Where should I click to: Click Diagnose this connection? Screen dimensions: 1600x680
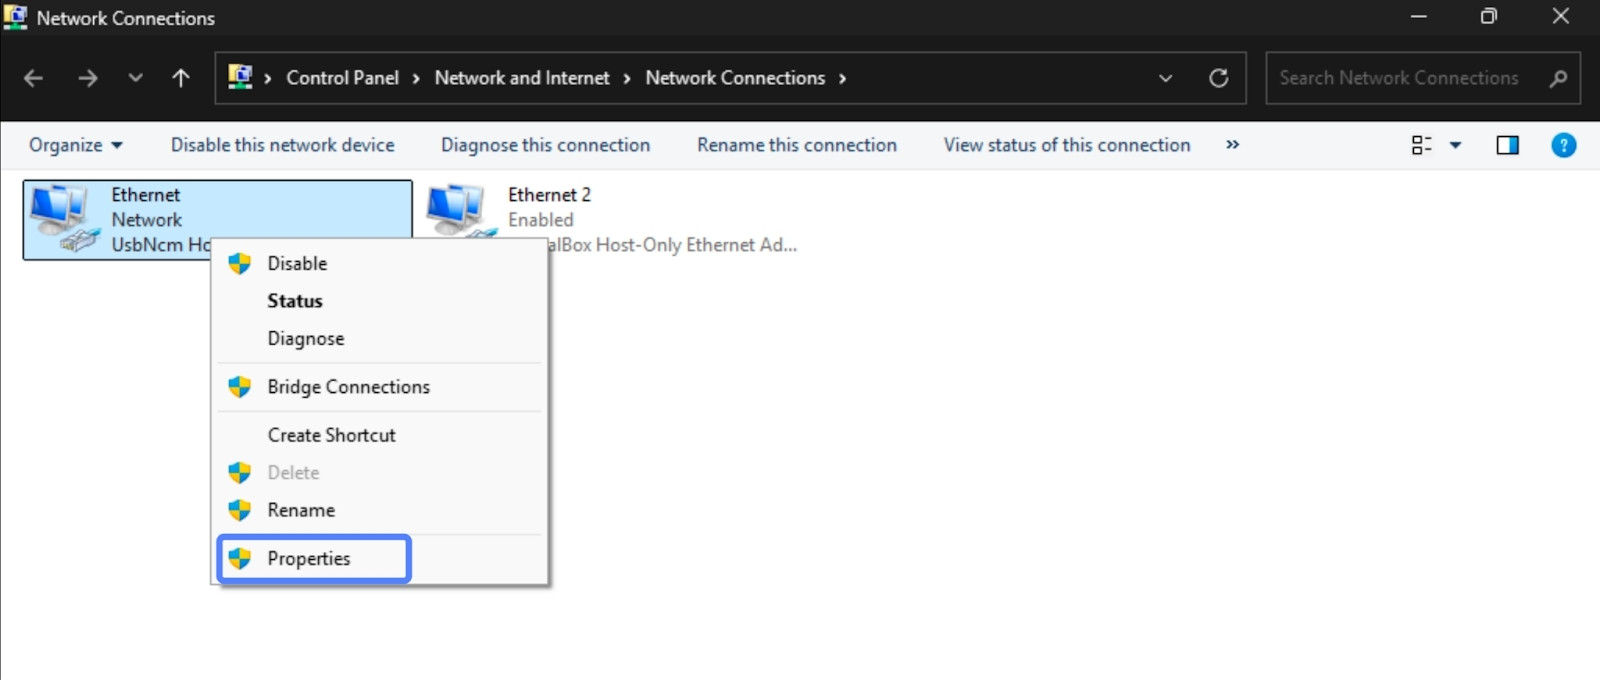(545, 145)
